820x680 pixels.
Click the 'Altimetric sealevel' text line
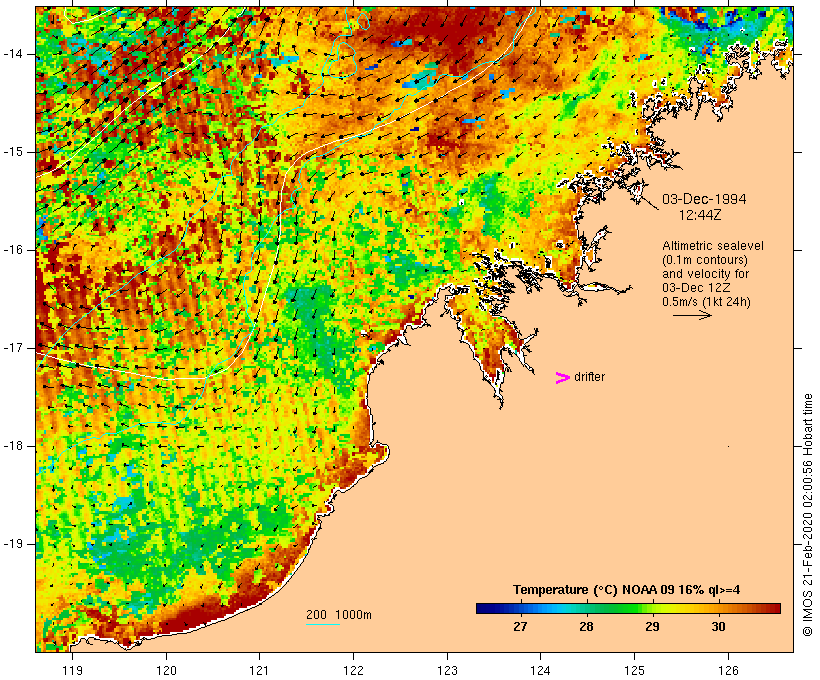click(713, 246)
